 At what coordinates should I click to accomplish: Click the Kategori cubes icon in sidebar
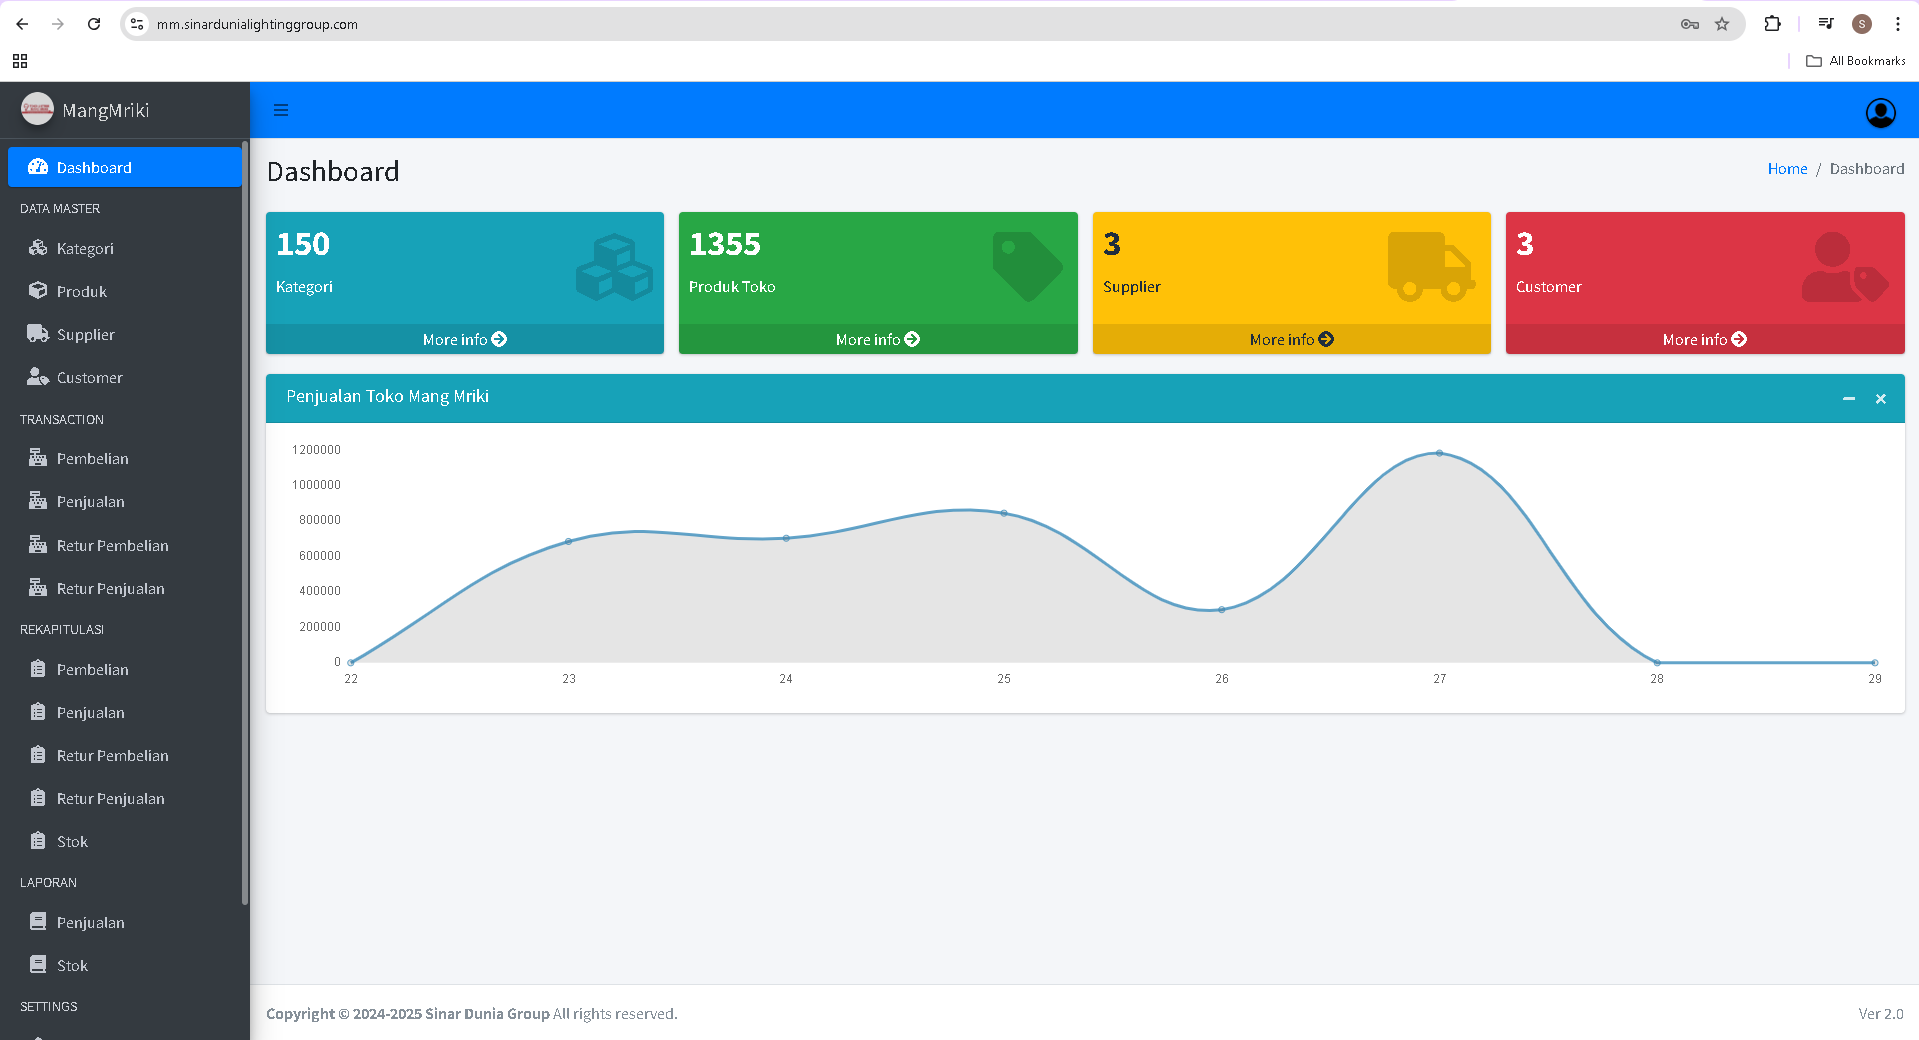pos(38,248)
